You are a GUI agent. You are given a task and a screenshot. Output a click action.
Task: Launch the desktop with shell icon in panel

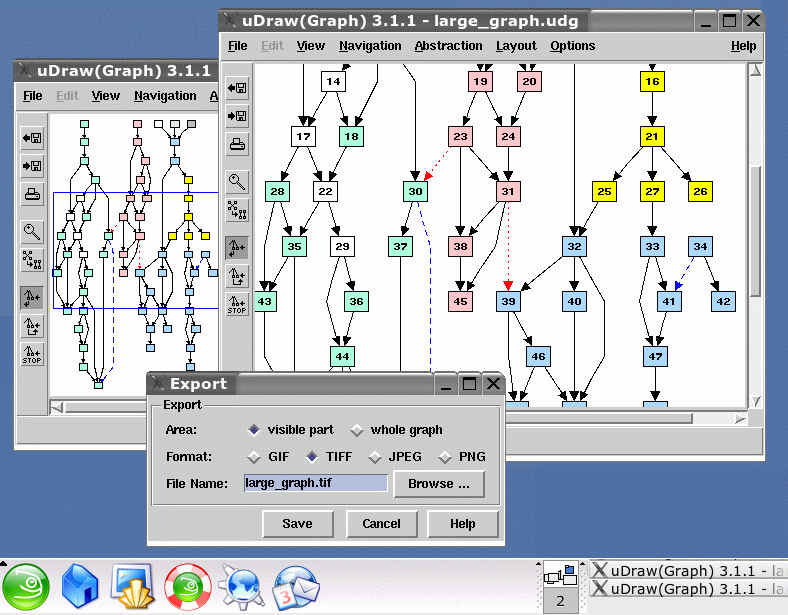(133, 586)
